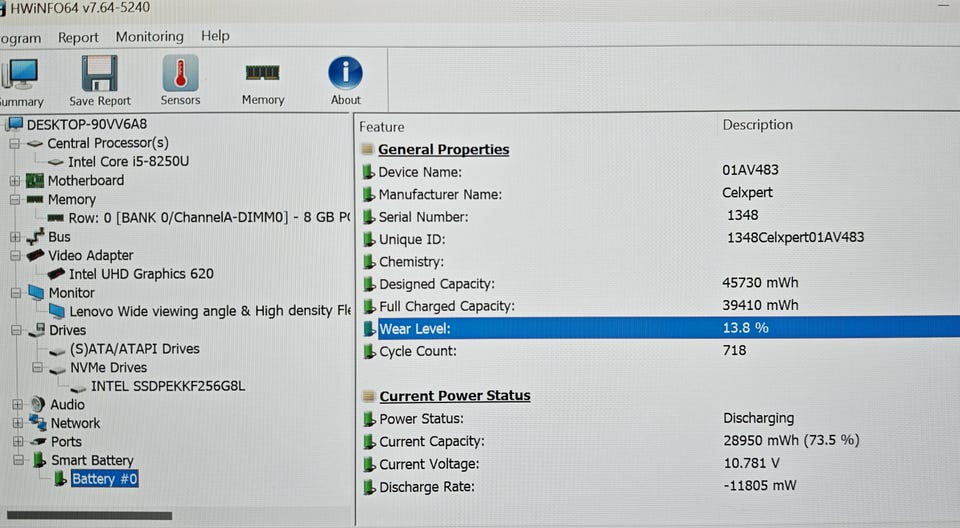Select the Chemistry row

660,262
